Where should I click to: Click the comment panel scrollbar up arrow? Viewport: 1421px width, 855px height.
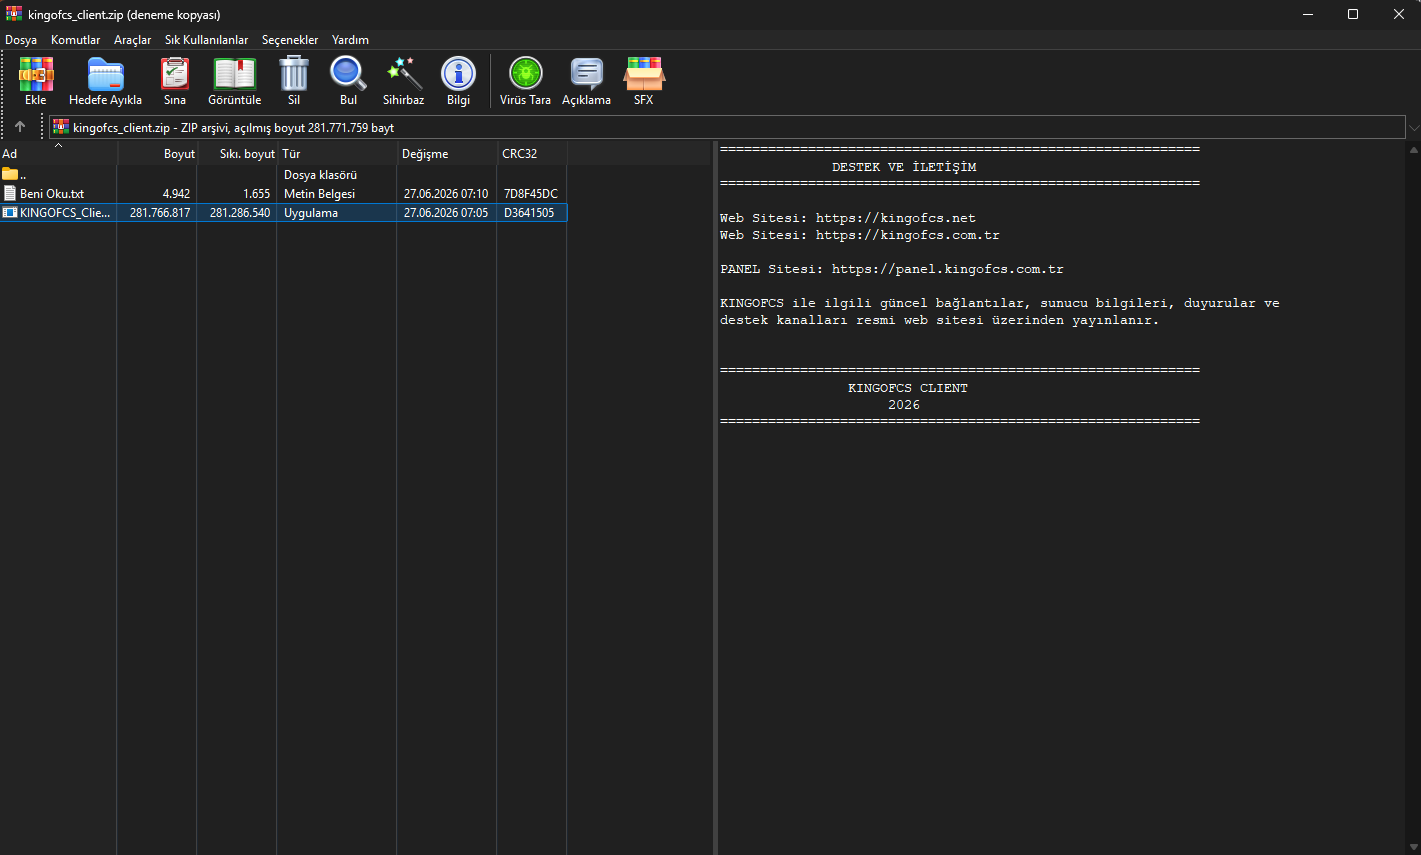pyautogui.click(x=1413, y=150)
